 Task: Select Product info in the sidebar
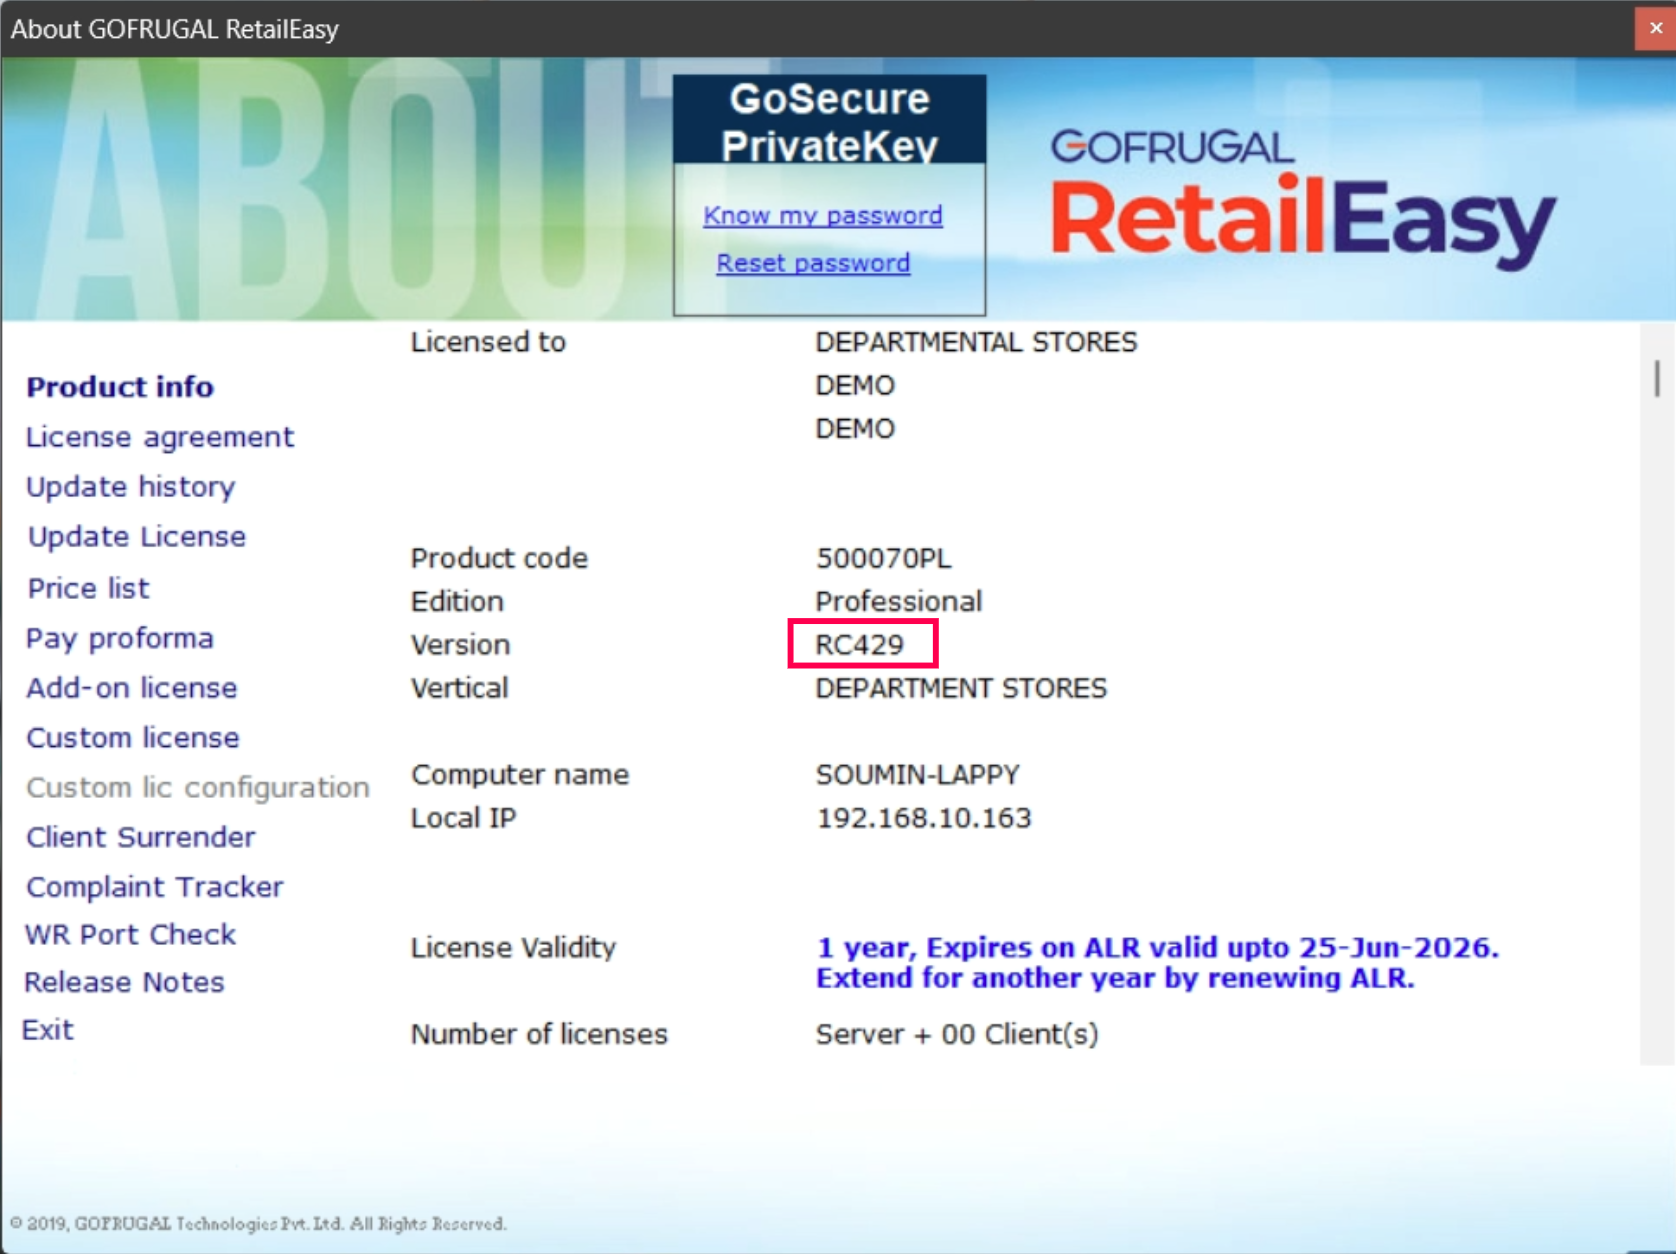(x=120, y=387)
